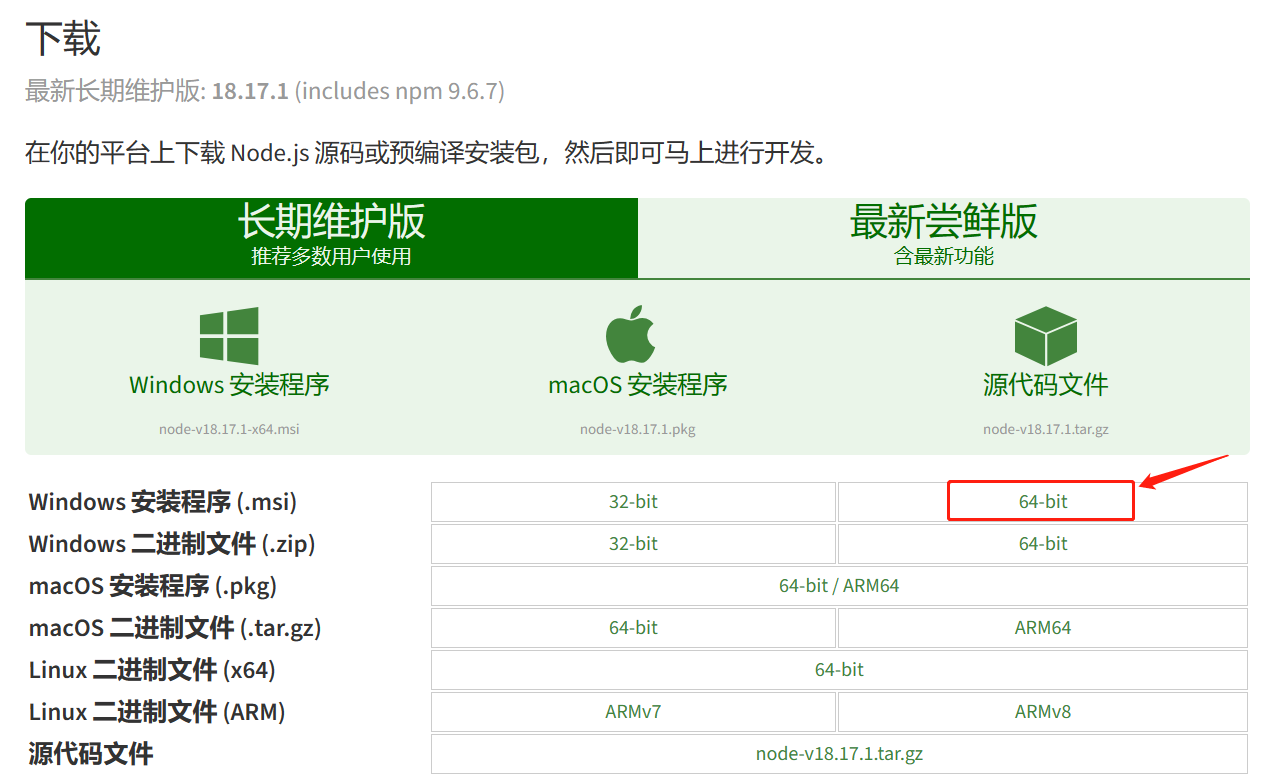Download macOS .tar.gz 64-bit binary
The image size is (1273, 780).
[633, 628]
